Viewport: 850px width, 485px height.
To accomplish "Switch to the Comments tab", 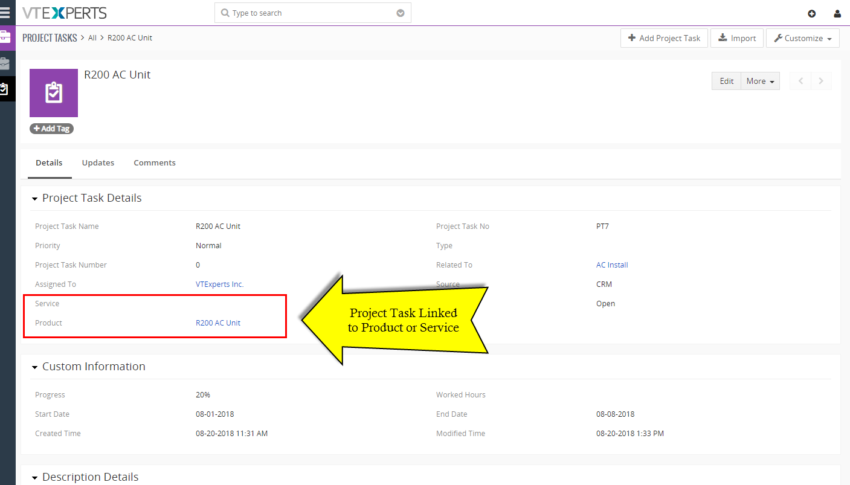I will click(154, 163).
